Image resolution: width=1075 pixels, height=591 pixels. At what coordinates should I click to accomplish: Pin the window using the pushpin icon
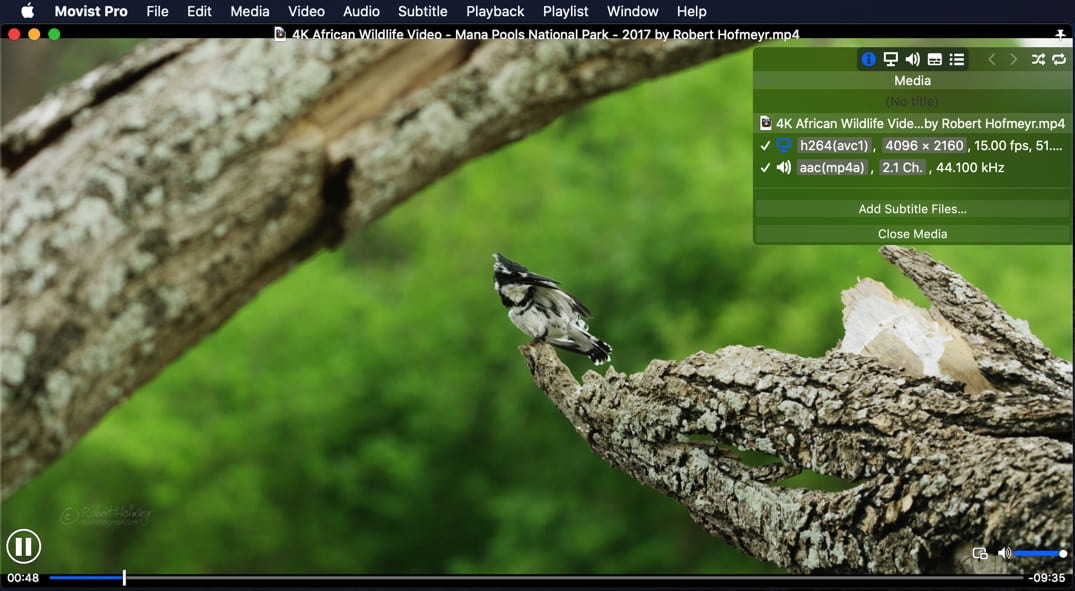point(1060,35)
